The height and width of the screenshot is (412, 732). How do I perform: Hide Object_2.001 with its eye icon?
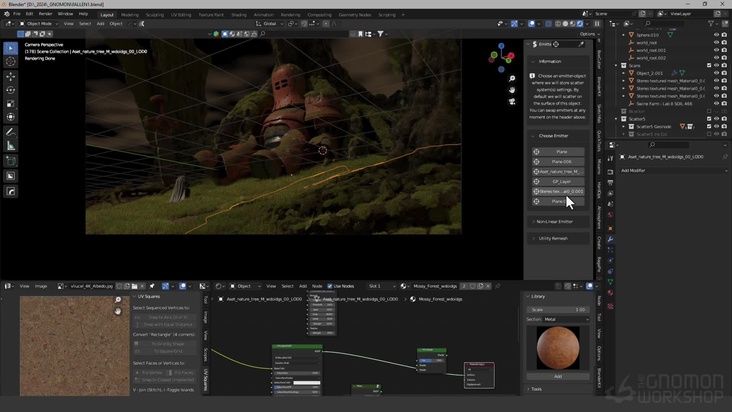(x=717, y=73)
